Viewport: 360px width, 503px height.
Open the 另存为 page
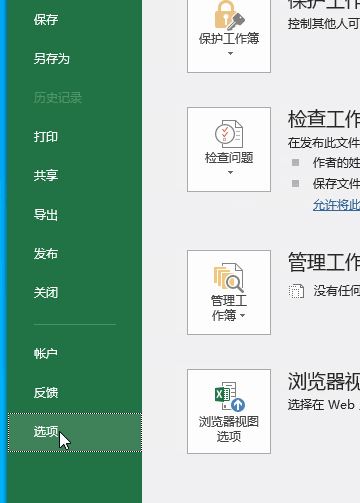pos(52,59)
